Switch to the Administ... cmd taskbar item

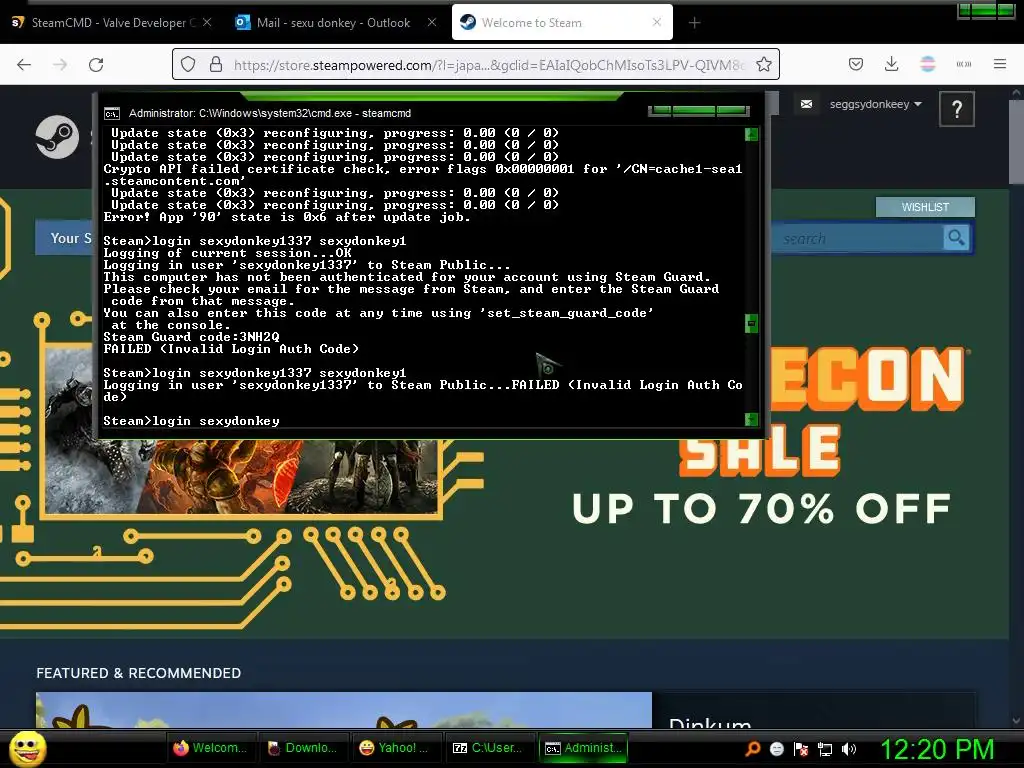click(x=583, y=748)
